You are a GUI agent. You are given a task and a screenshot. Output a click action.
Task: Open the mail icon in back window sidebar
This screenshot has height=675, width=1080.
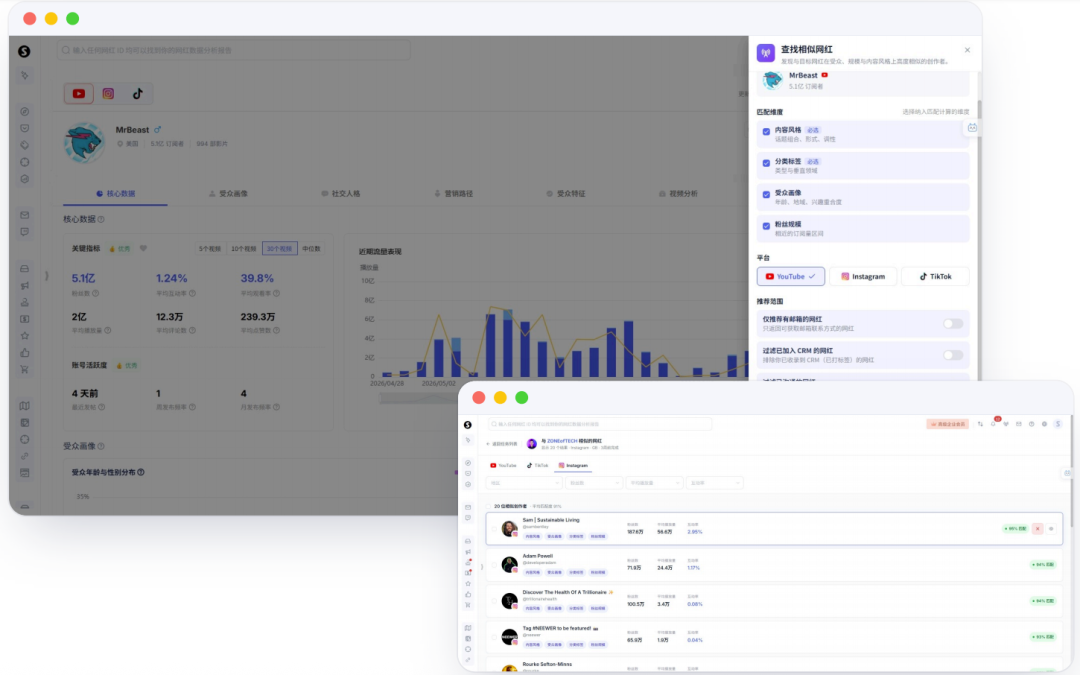point(25,216)
